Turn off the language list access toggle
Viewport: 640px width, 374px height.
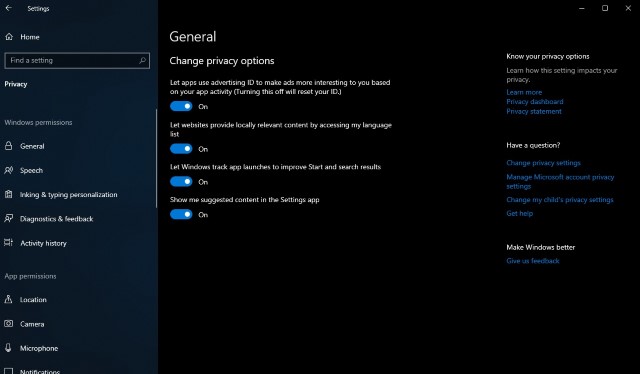181,149
